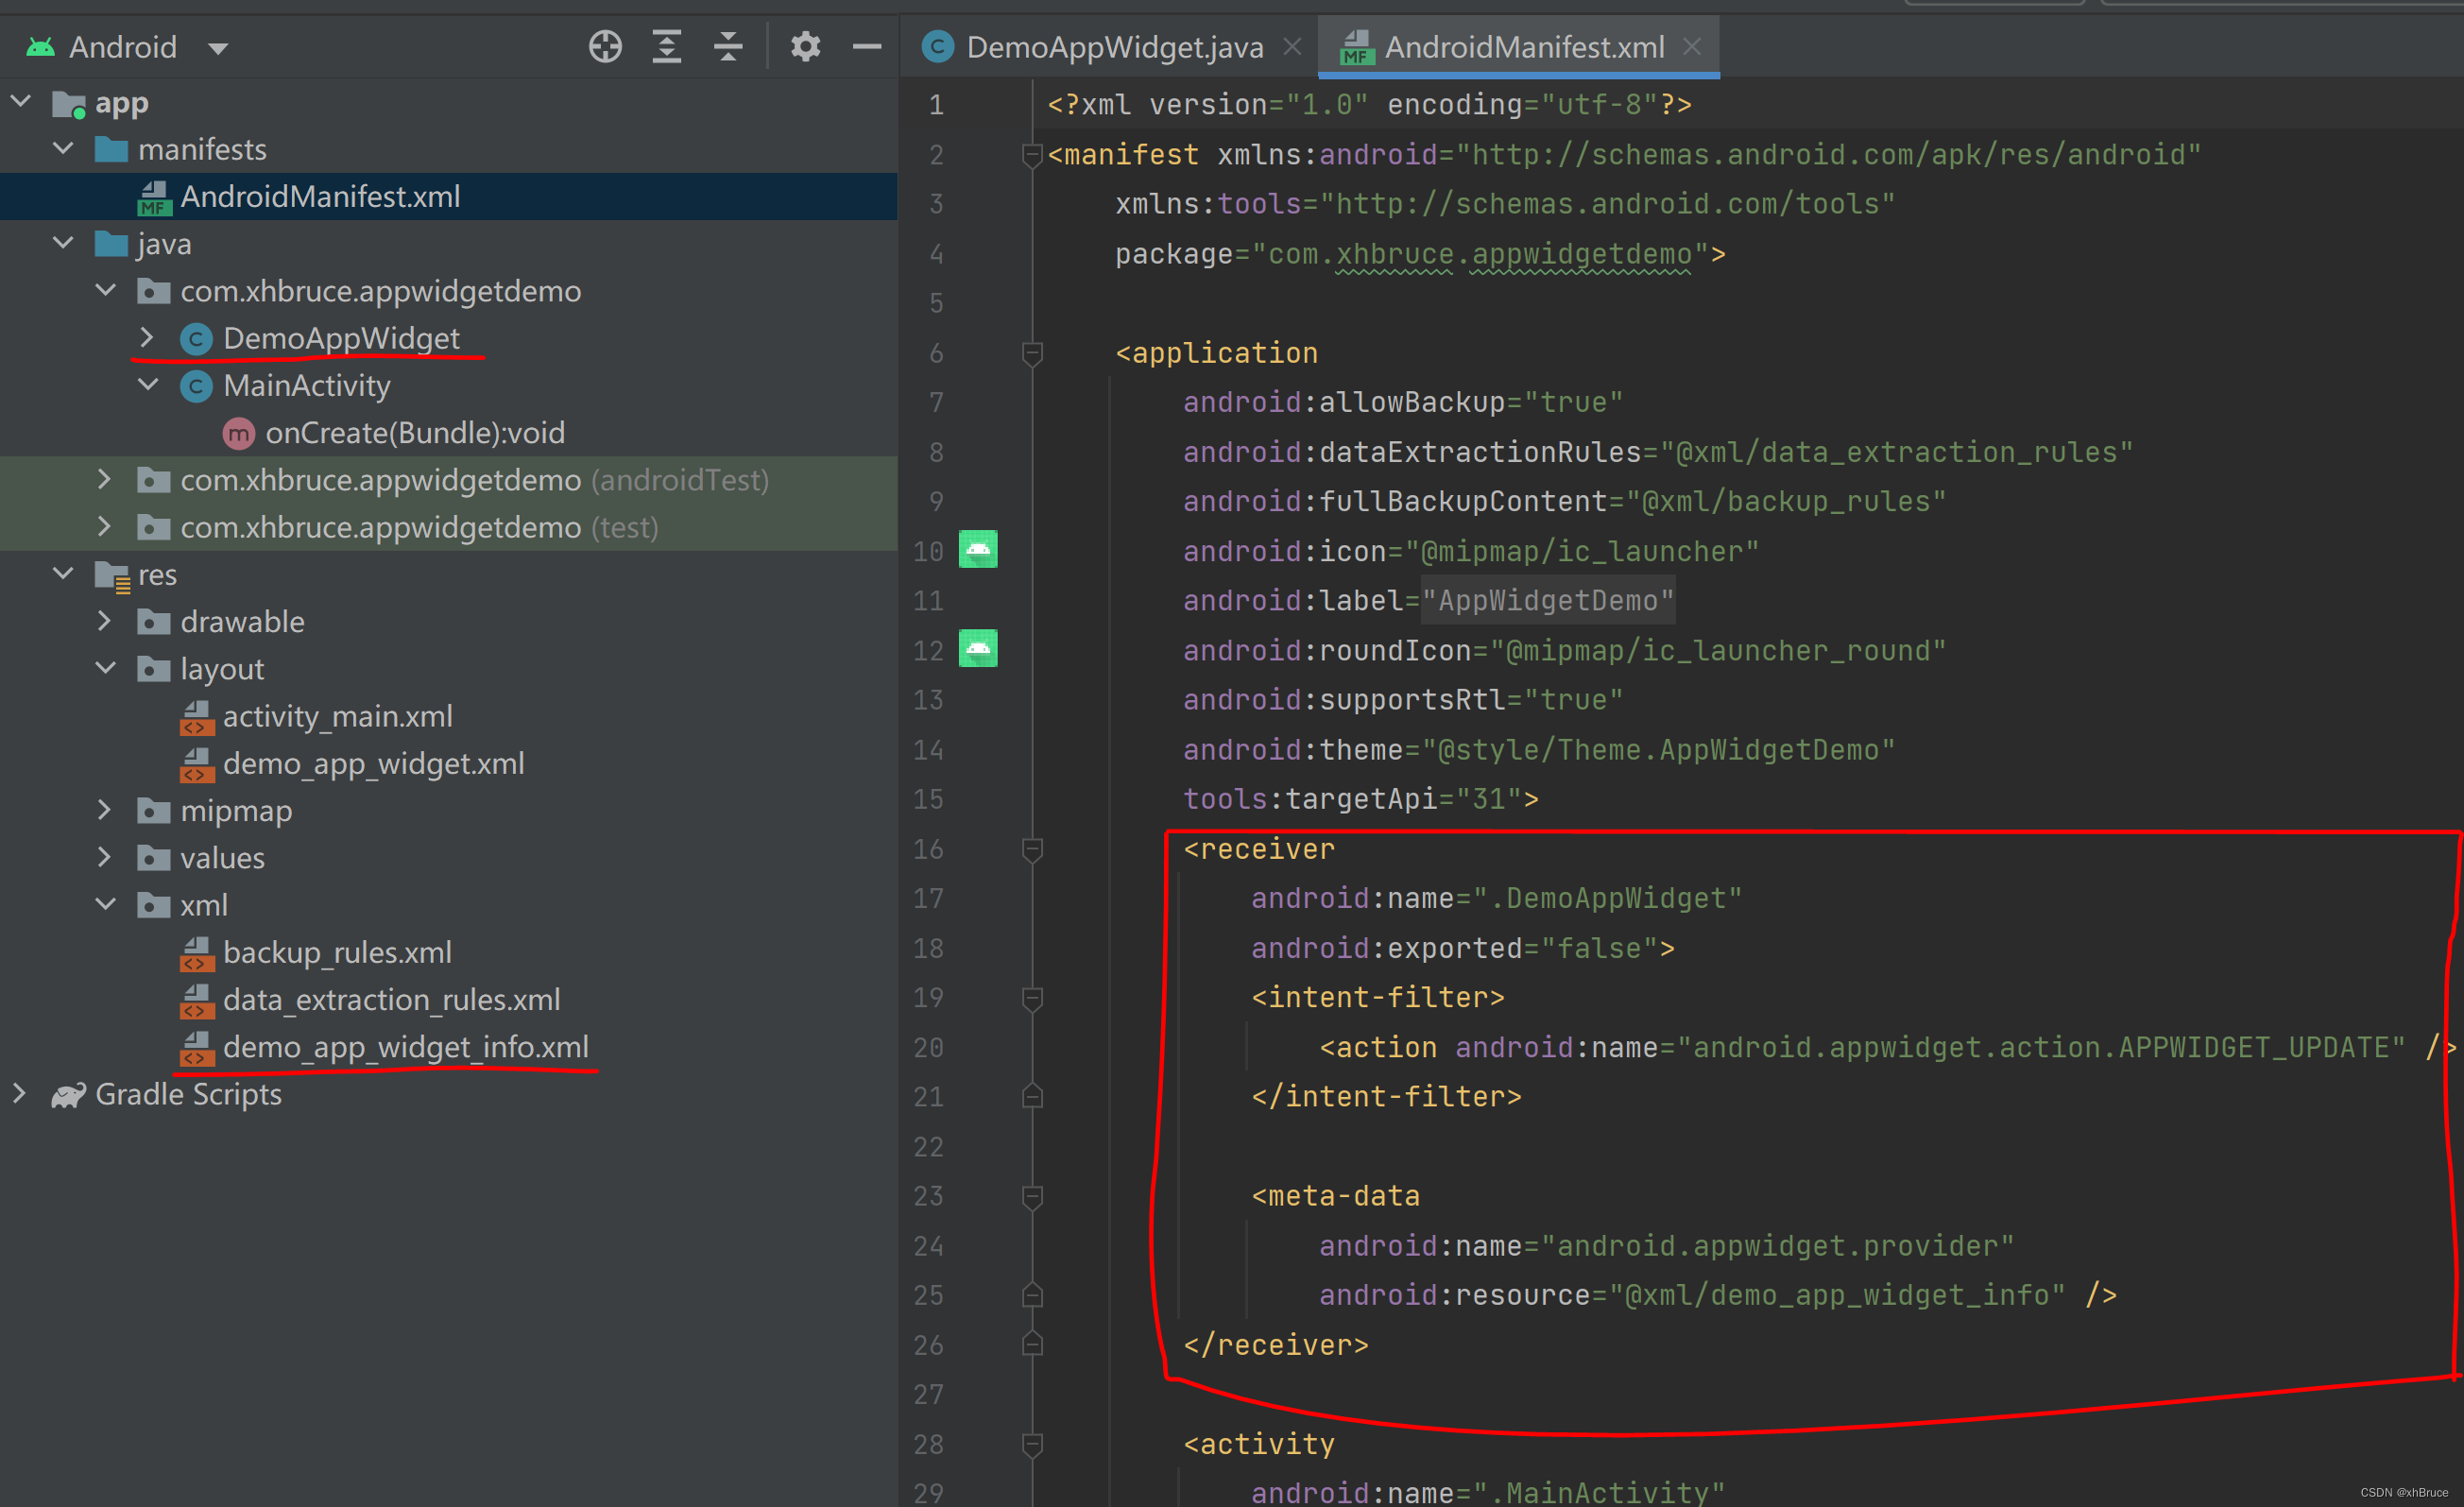Fold the application tag at line 6

tap(1033, 353)
